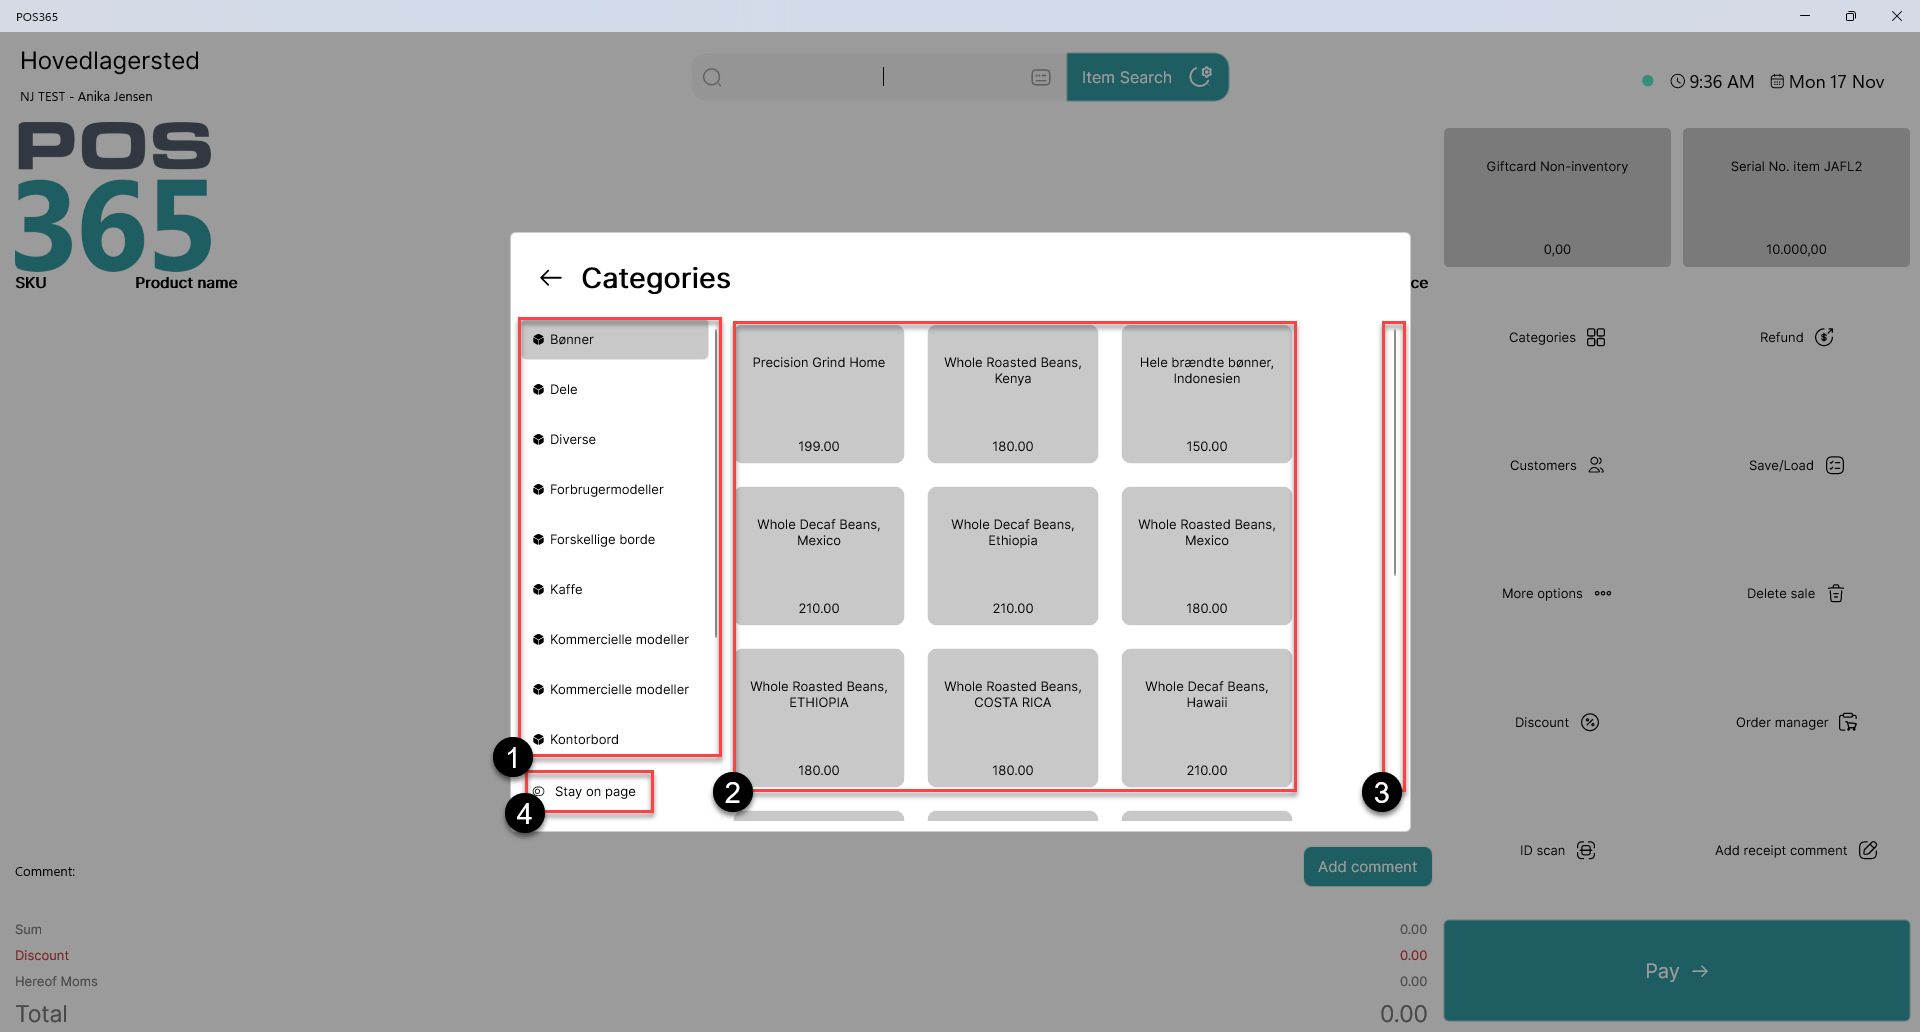This screenshot has height=1032, width=1920.
Task: Click the Item Search button
Action: 1147,77
